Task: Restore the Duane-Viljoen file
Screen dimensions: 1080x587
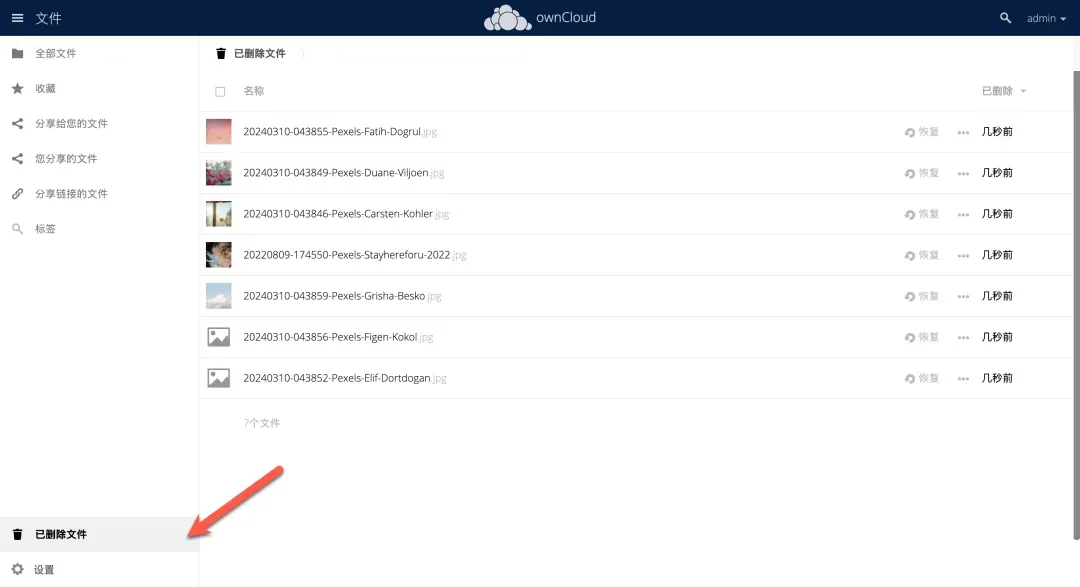Action: tap(921, 173)
